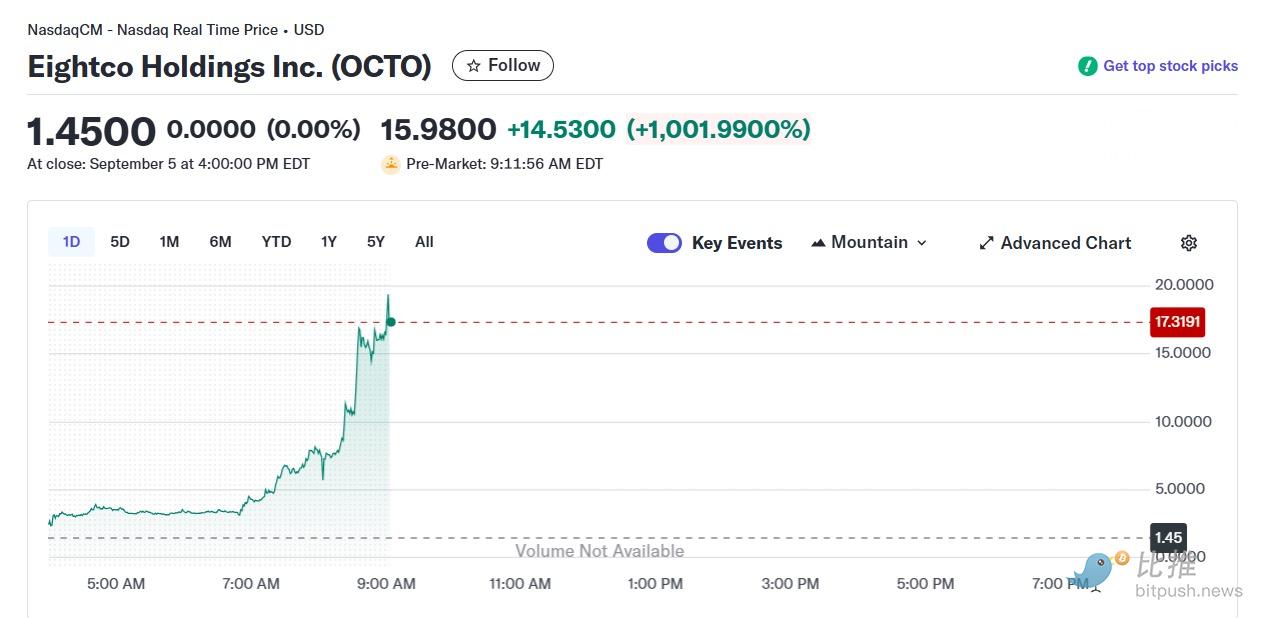Open the Mountain chart type dropdown

pyautogui.click(x=869, y=243)
